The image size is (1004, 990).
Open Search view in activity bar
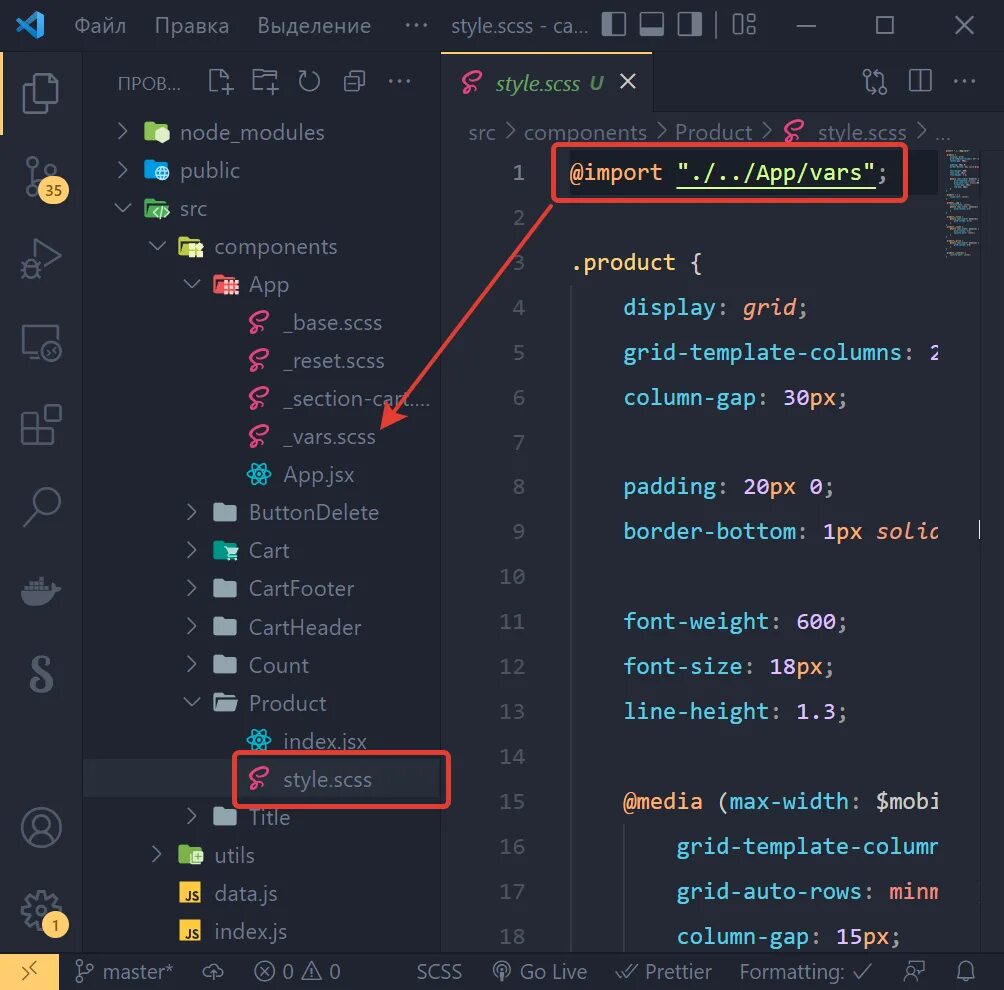(41, 506)
